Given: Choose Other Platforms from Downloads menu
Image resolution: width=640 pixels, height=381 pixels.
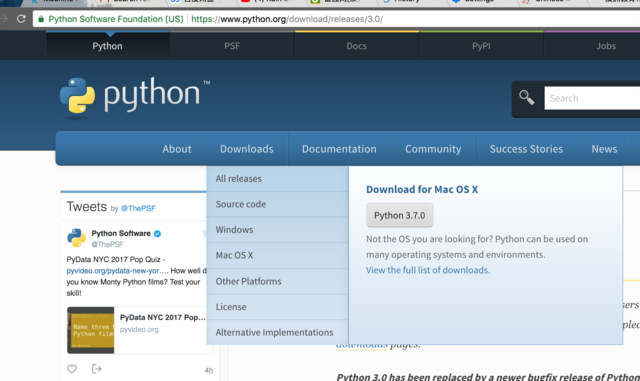Looking at the screenshot, I should (278, 281).
